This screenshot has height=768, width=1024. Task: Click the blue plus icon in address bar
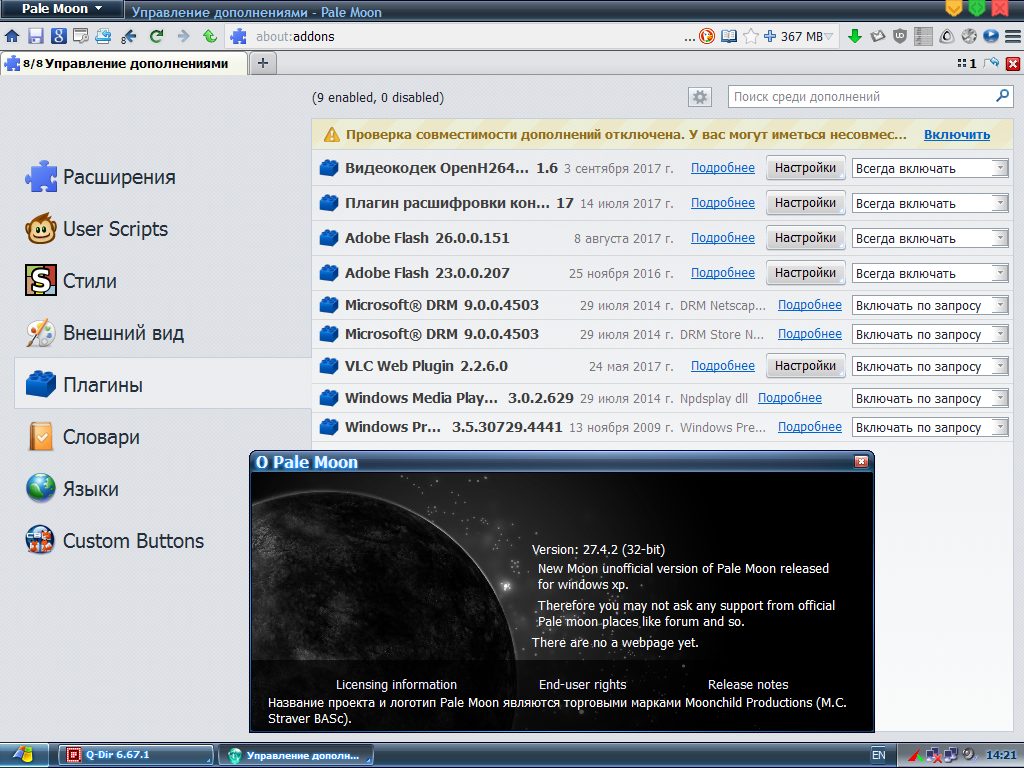pos(770,36)
